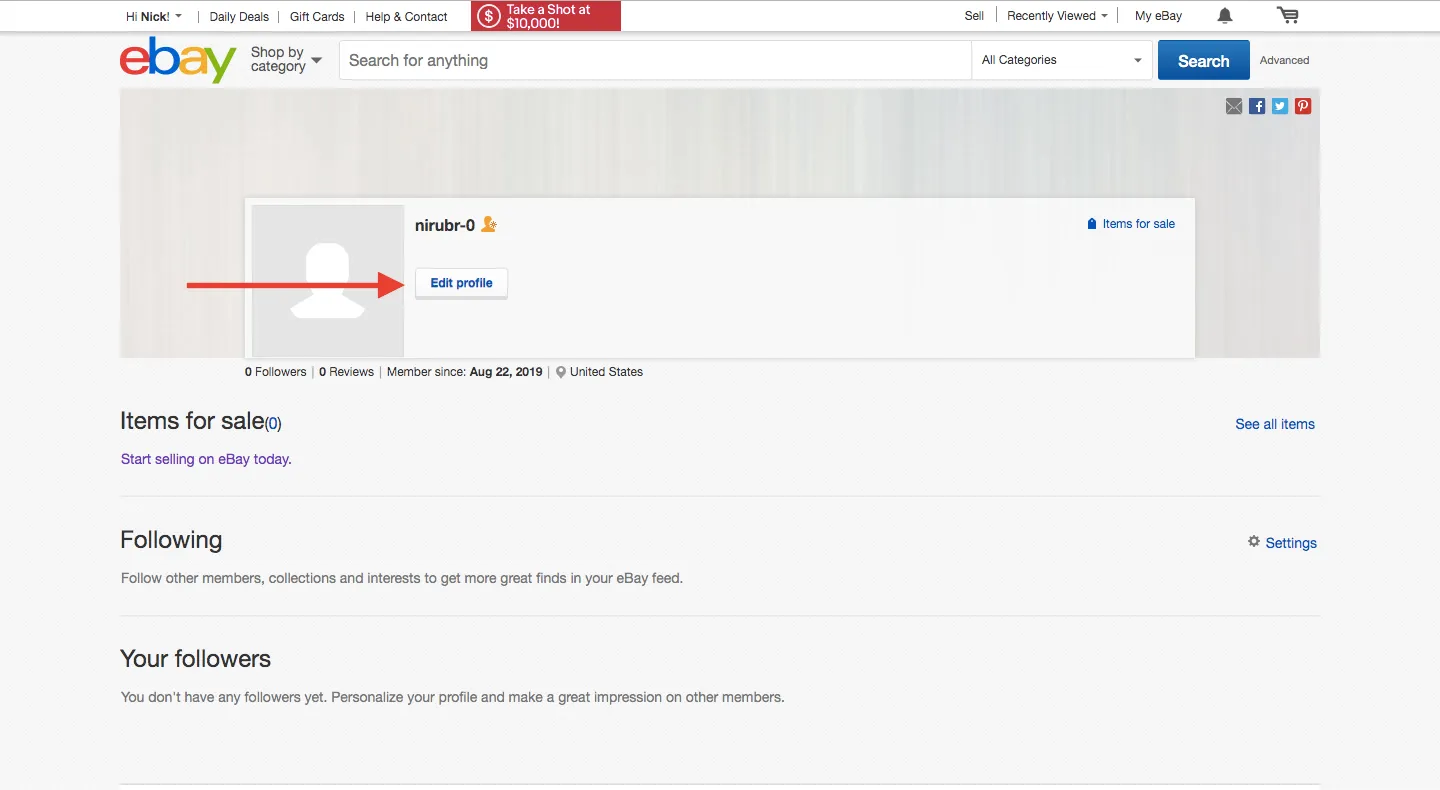The height and width of the screenshot is (790, 1440).
Task: Share the profile on Facebook
Action: (1256, 105)
